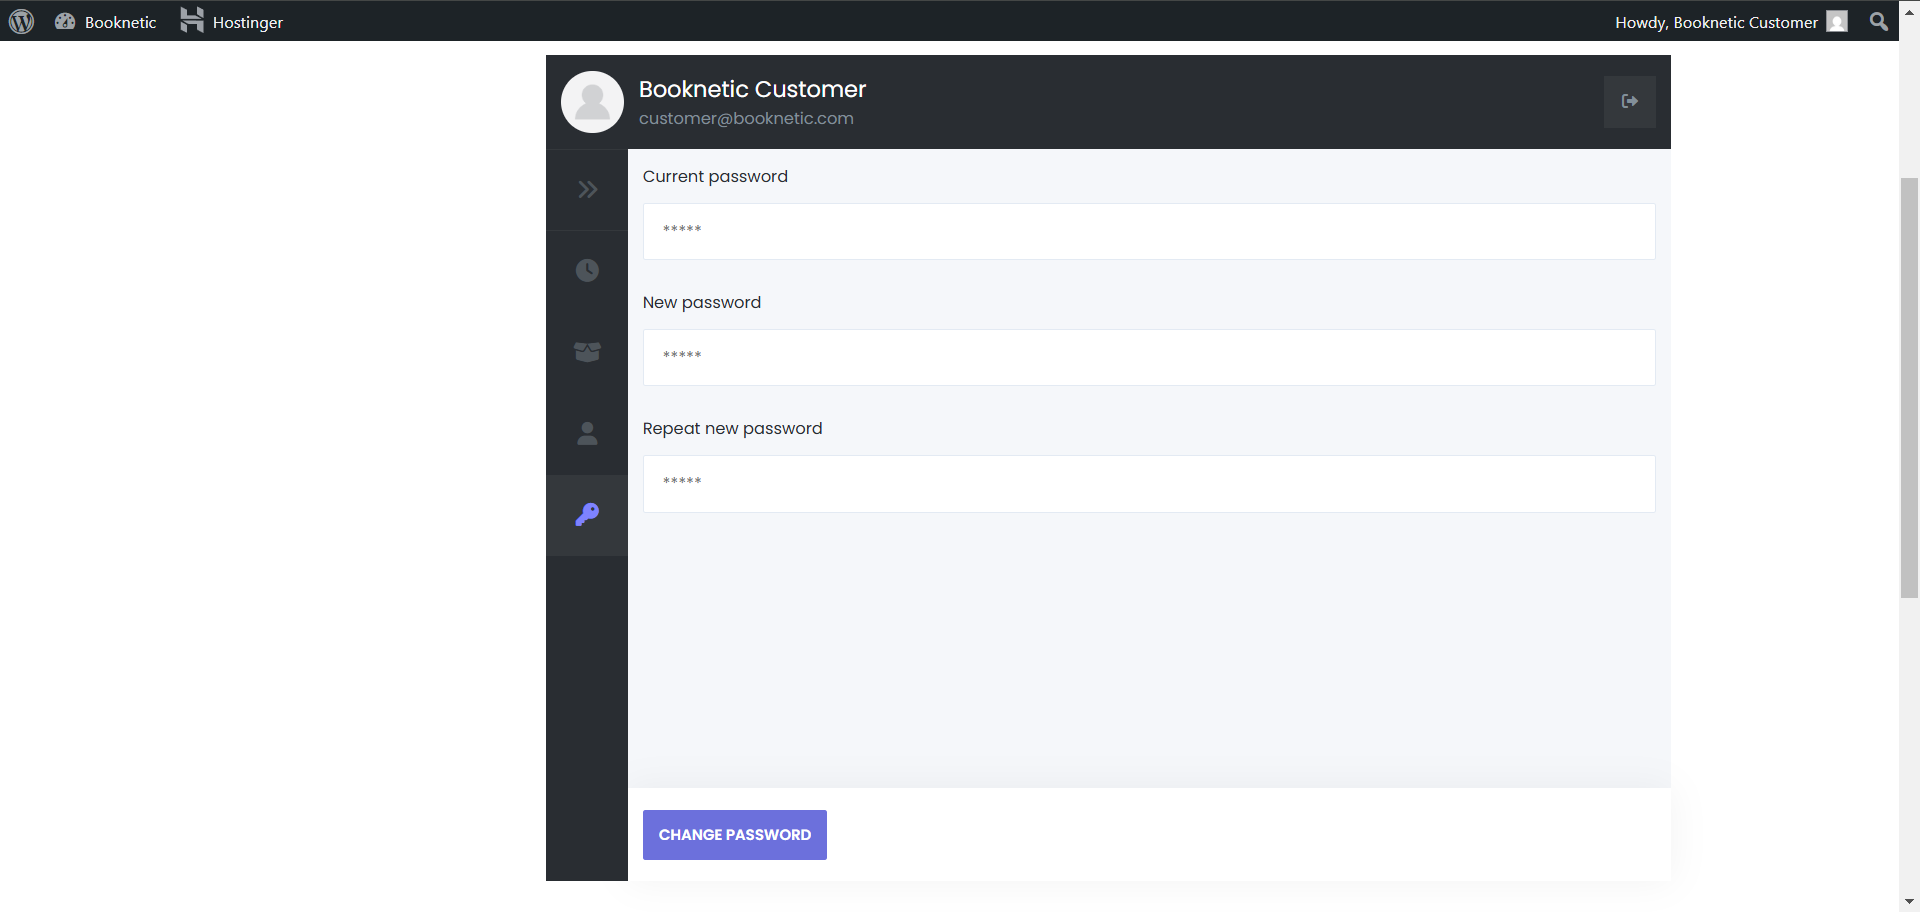Open profile via person sidebar icon
The width and height of the screenshot is (1920, 912).
tap(587, 433)
